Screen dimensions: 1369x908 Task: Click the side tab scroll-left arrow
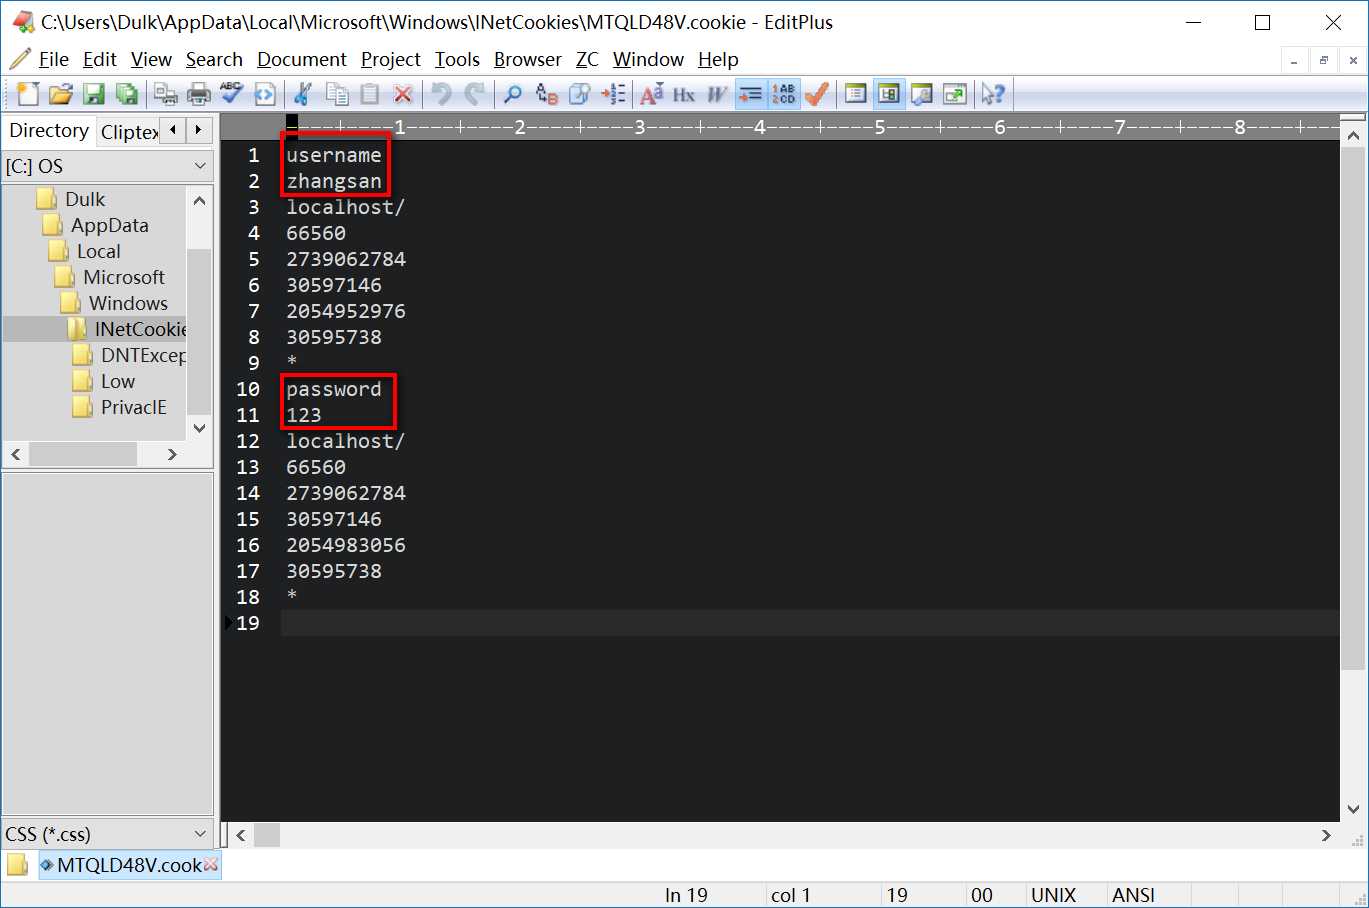point(173,130)
